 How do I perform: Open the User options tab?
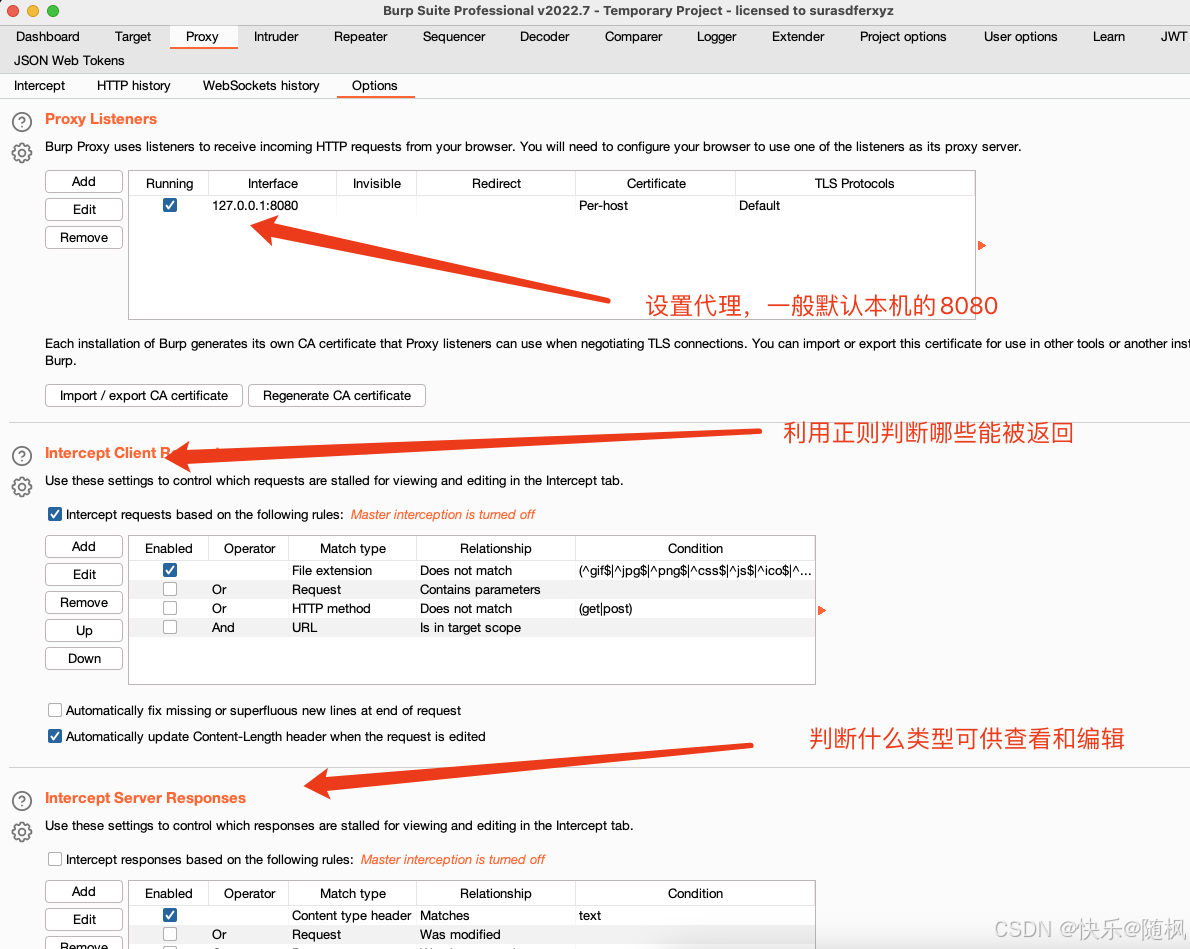coord(1020,36)
